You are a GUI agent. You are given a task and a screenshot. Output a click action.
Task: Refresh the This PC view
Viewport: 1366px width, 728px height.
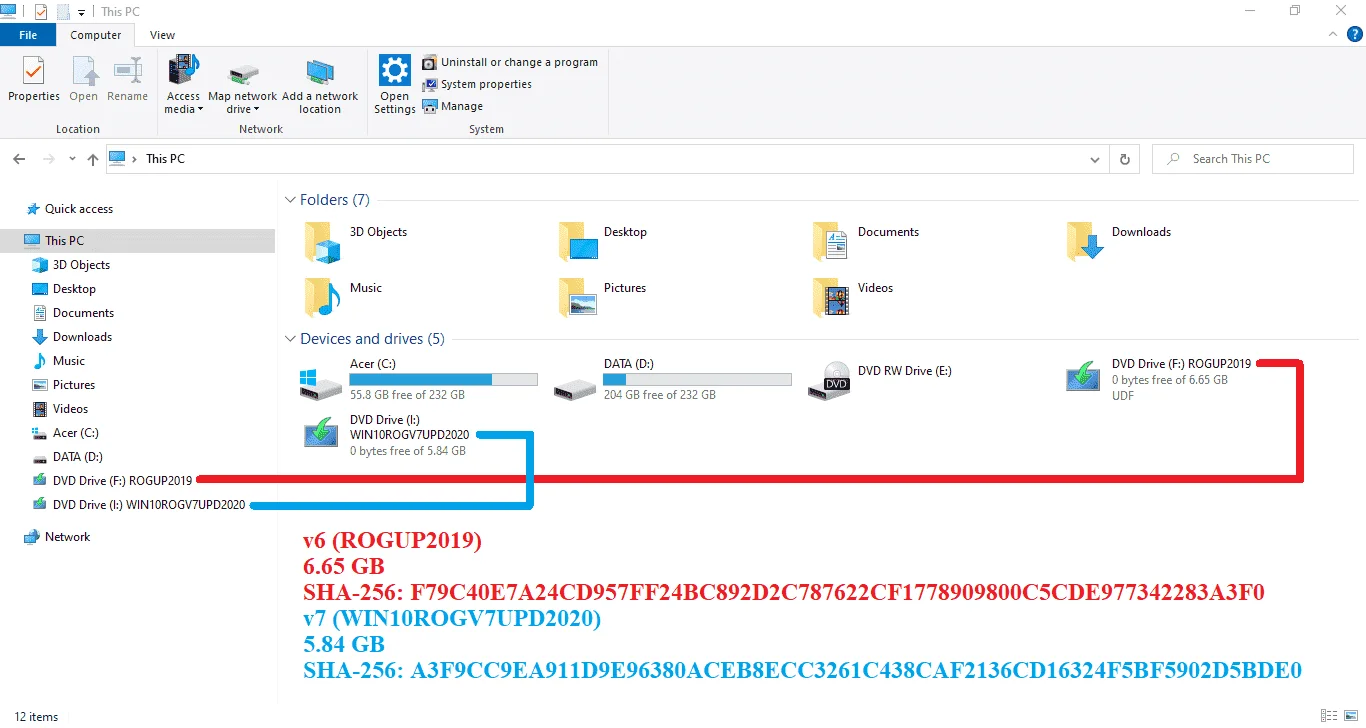(1125, 159)
